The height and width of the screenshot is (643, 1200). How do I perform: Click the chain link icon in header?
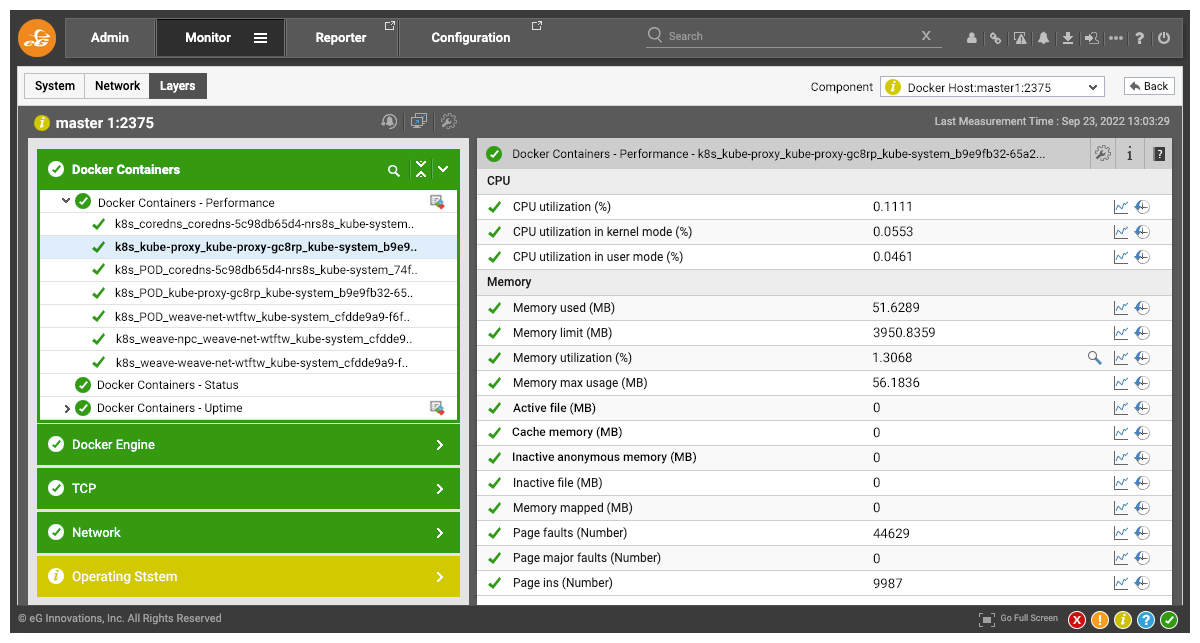(x=996, y=38)
